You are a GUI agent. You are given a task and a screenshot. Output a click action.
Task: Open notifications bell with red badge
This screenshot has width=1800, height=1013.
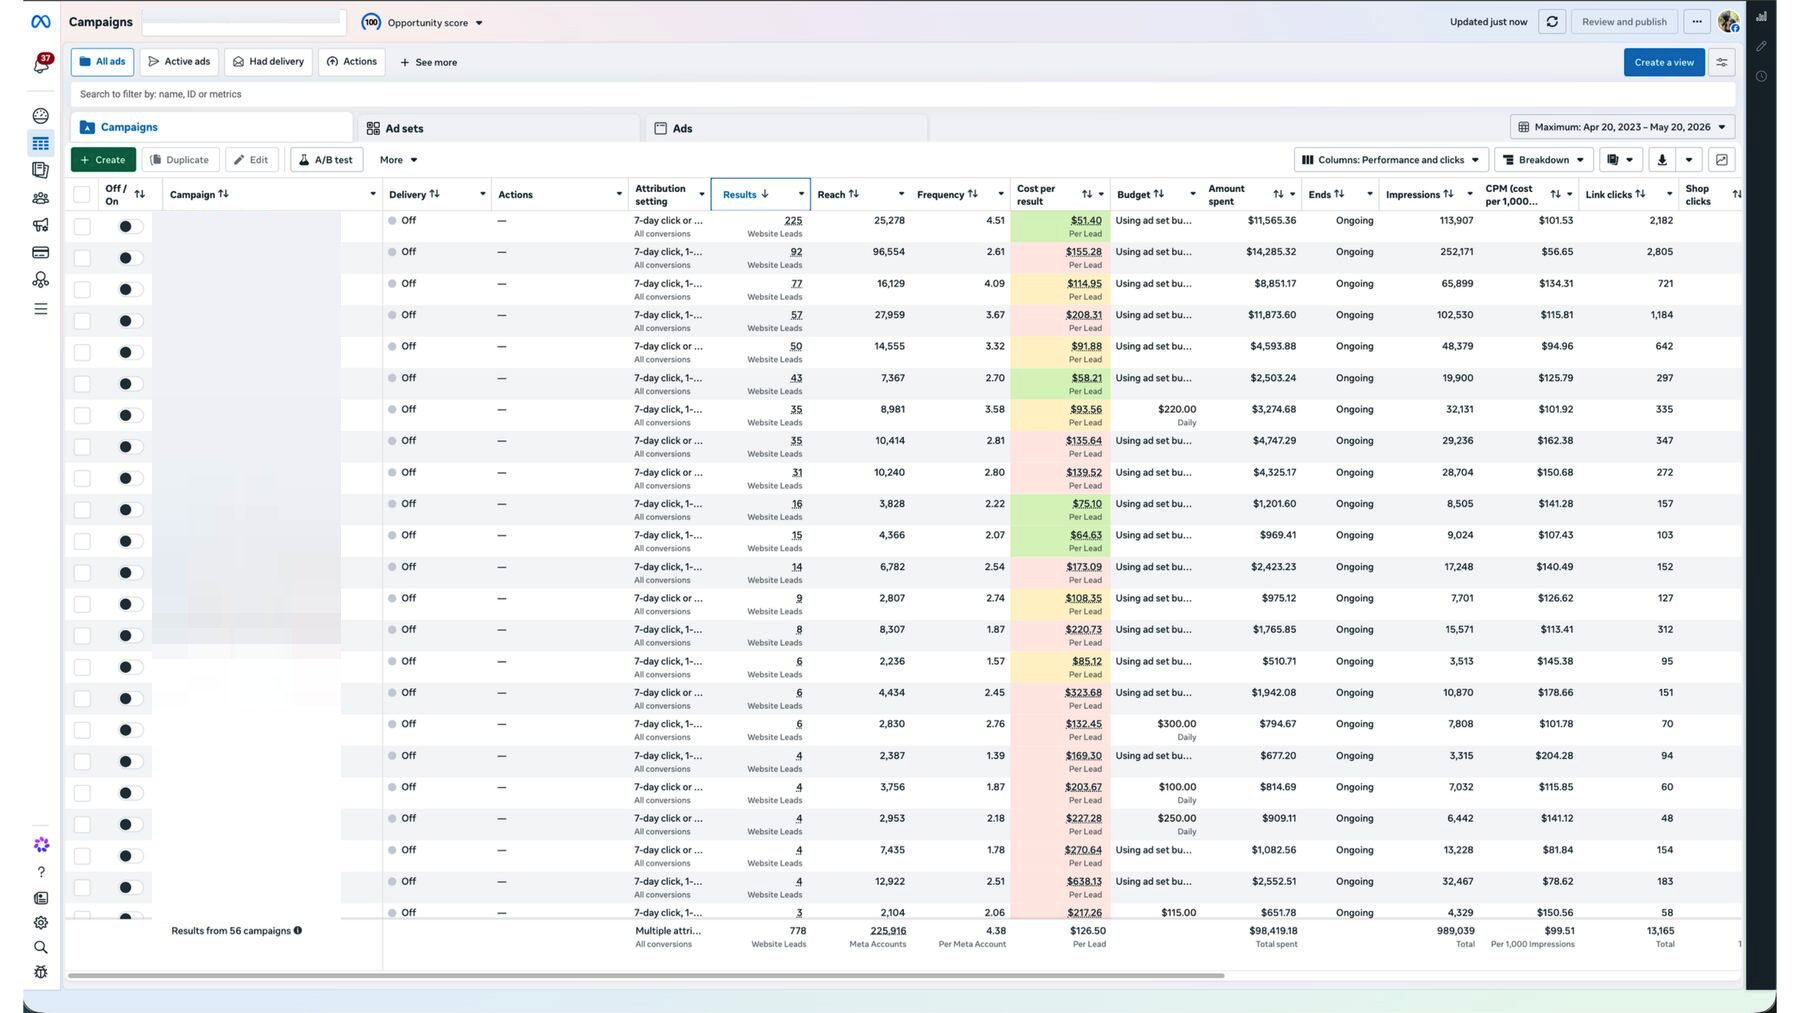point(41,64)
